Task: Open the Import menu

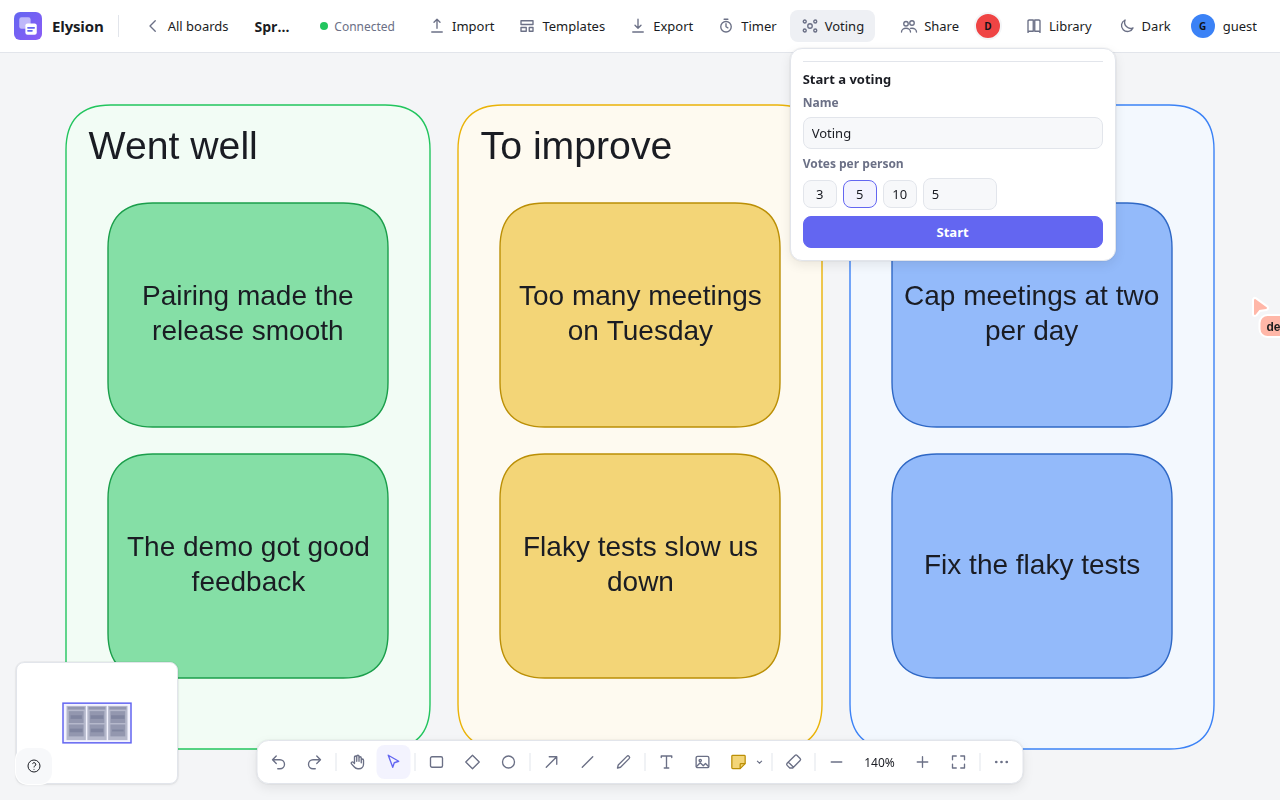Action: (462, 26)
